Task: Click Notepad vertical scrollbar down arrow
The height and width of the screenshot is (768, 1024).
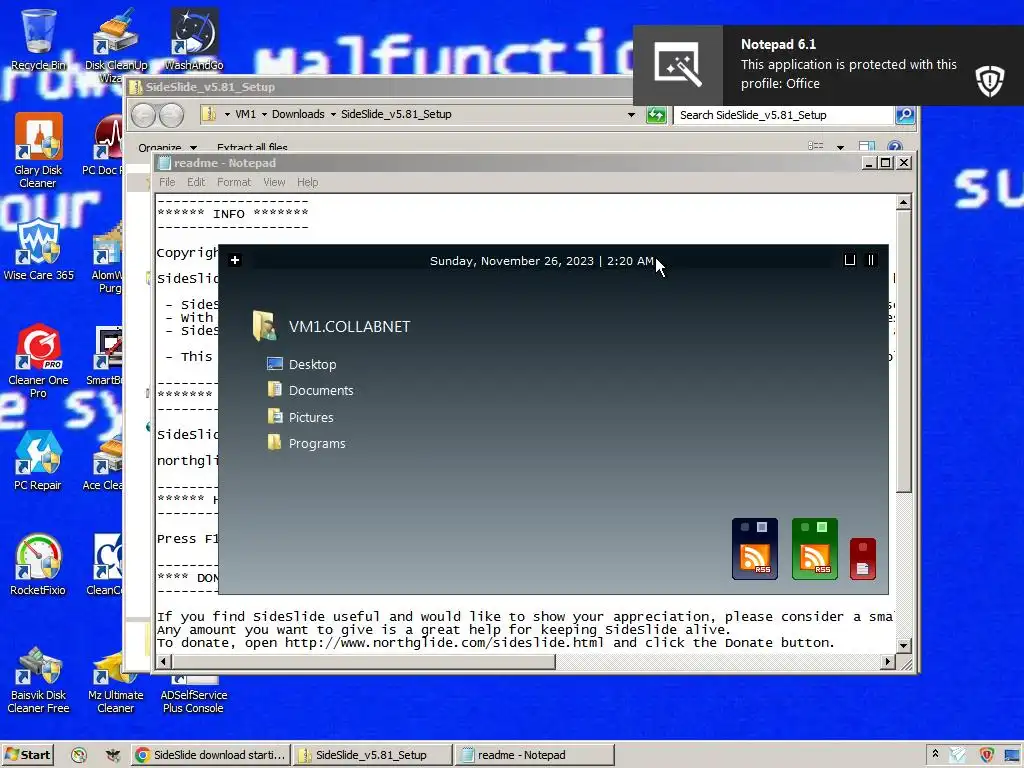Action: (903, 645)
